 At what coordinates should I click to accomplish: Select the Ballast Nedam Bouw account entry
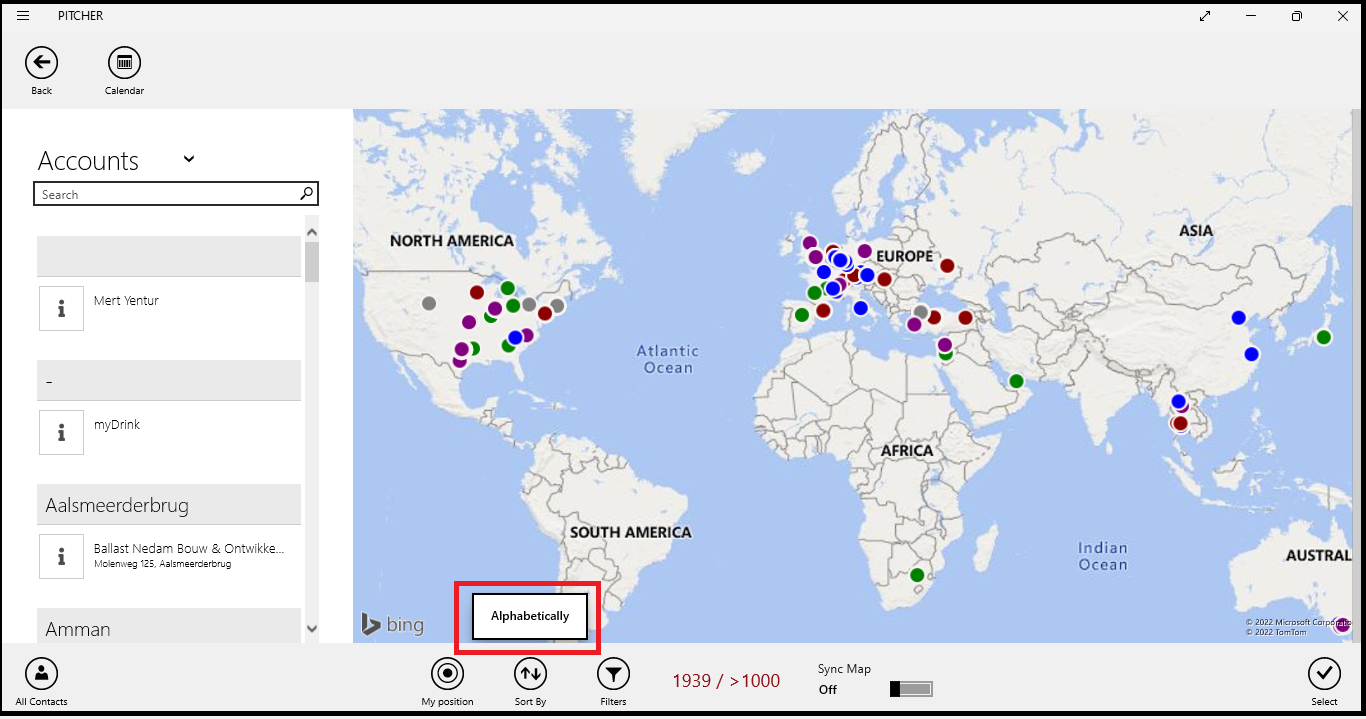[x=188, y=555]
